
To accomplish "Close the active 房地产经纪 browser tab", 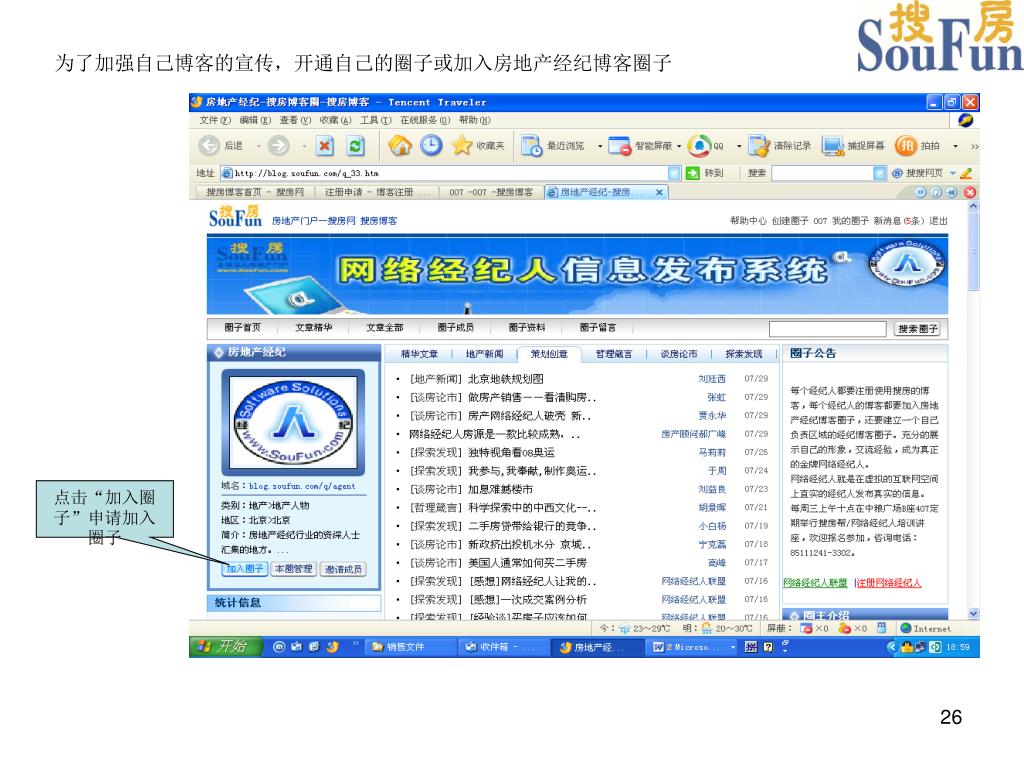I will (660, 192).
